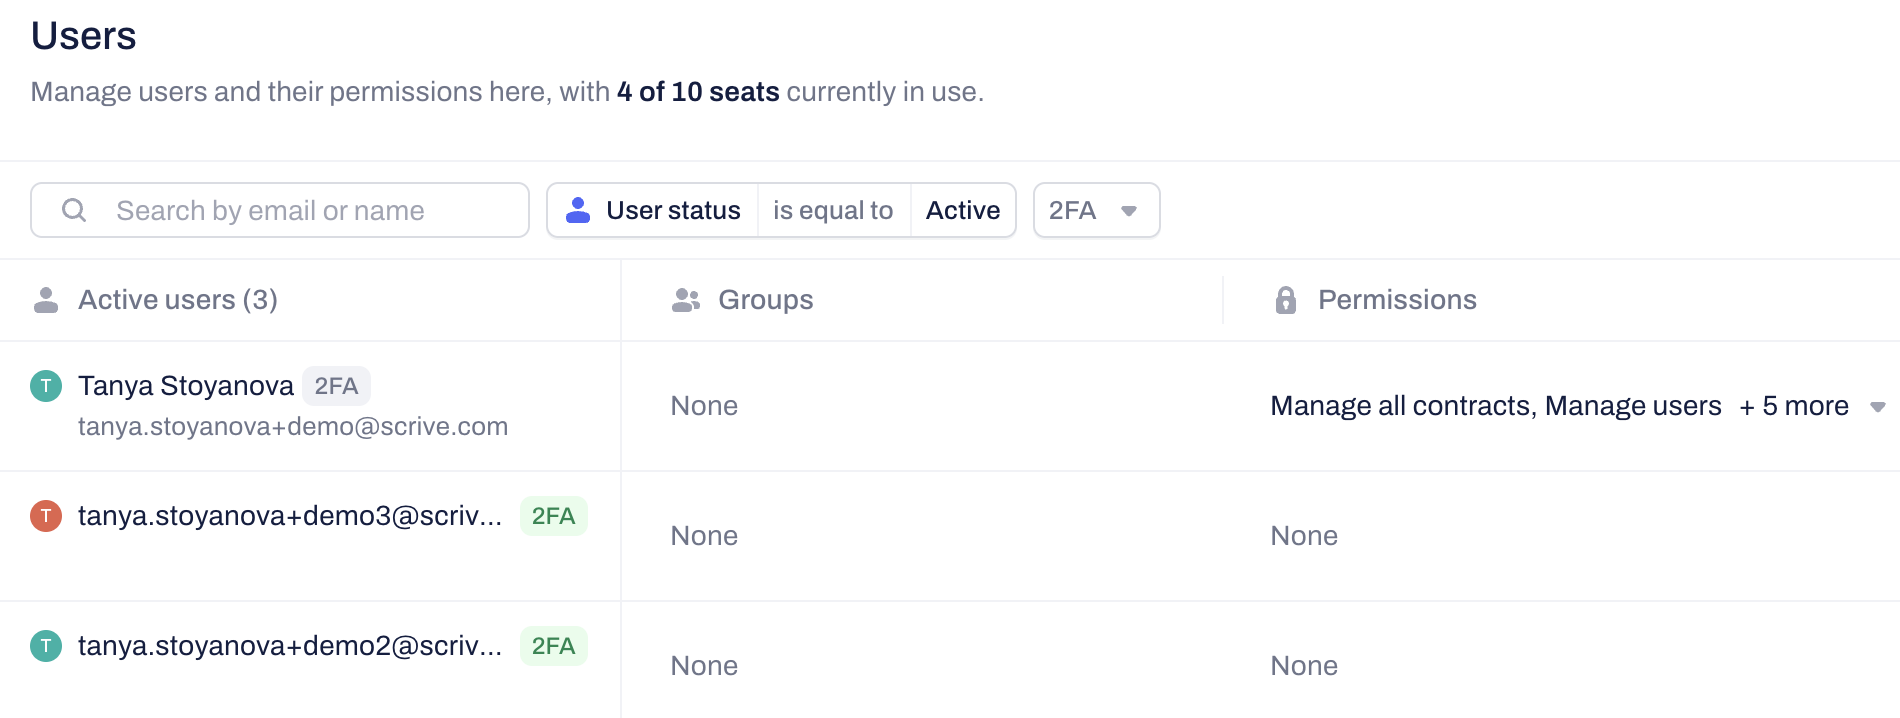Screen dimensions: 1900x718
Task: Open Tanya Stoyanova's user name
Action: (186, 386)
